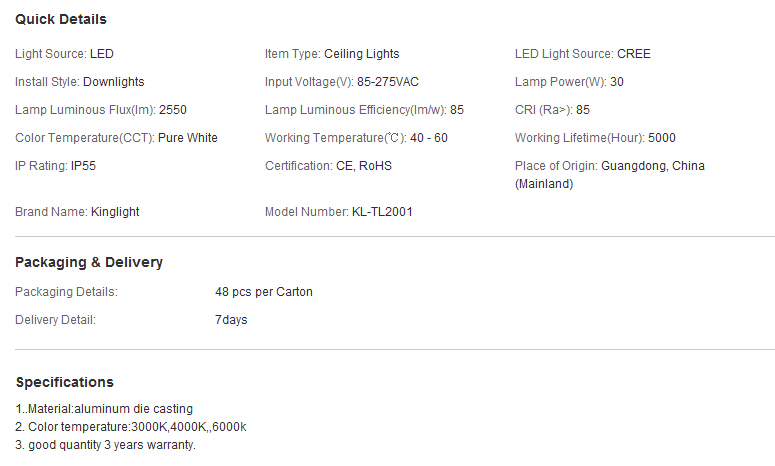Click the CRI Ra 85 value
This screenshot has height=466, width=775.
coord(583,110)
